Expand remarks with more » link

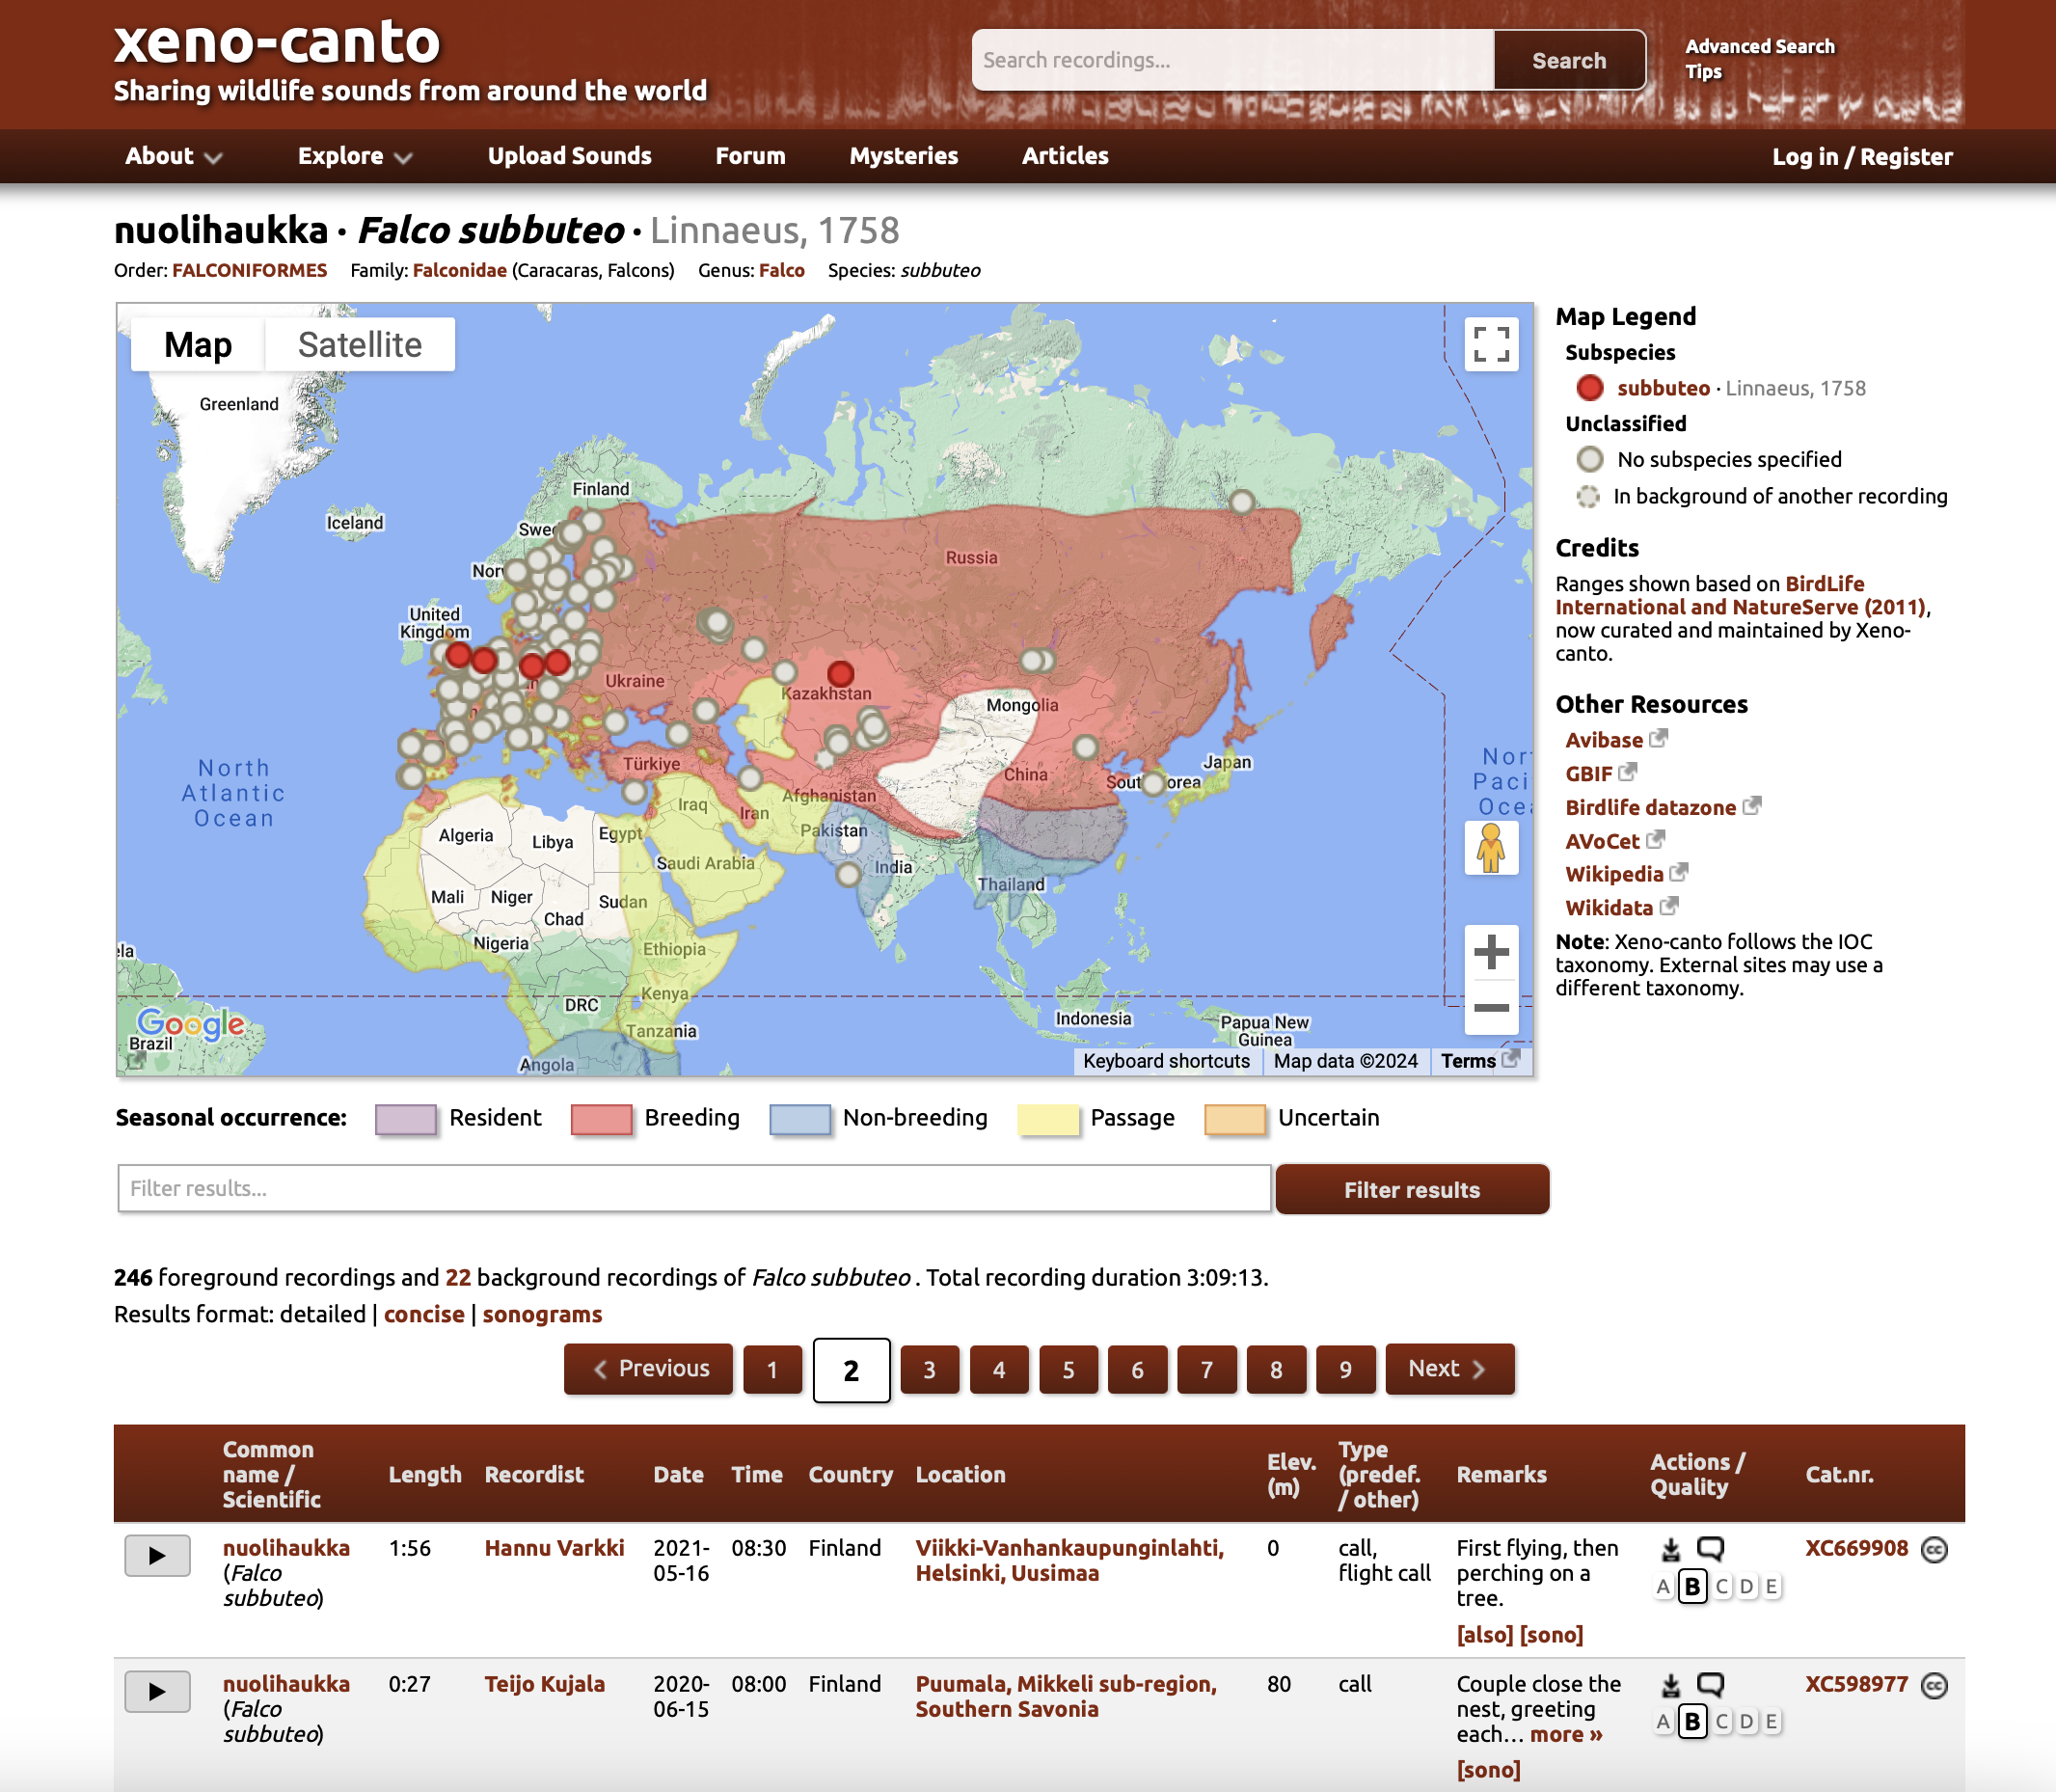click(x=1566, y=1734)
